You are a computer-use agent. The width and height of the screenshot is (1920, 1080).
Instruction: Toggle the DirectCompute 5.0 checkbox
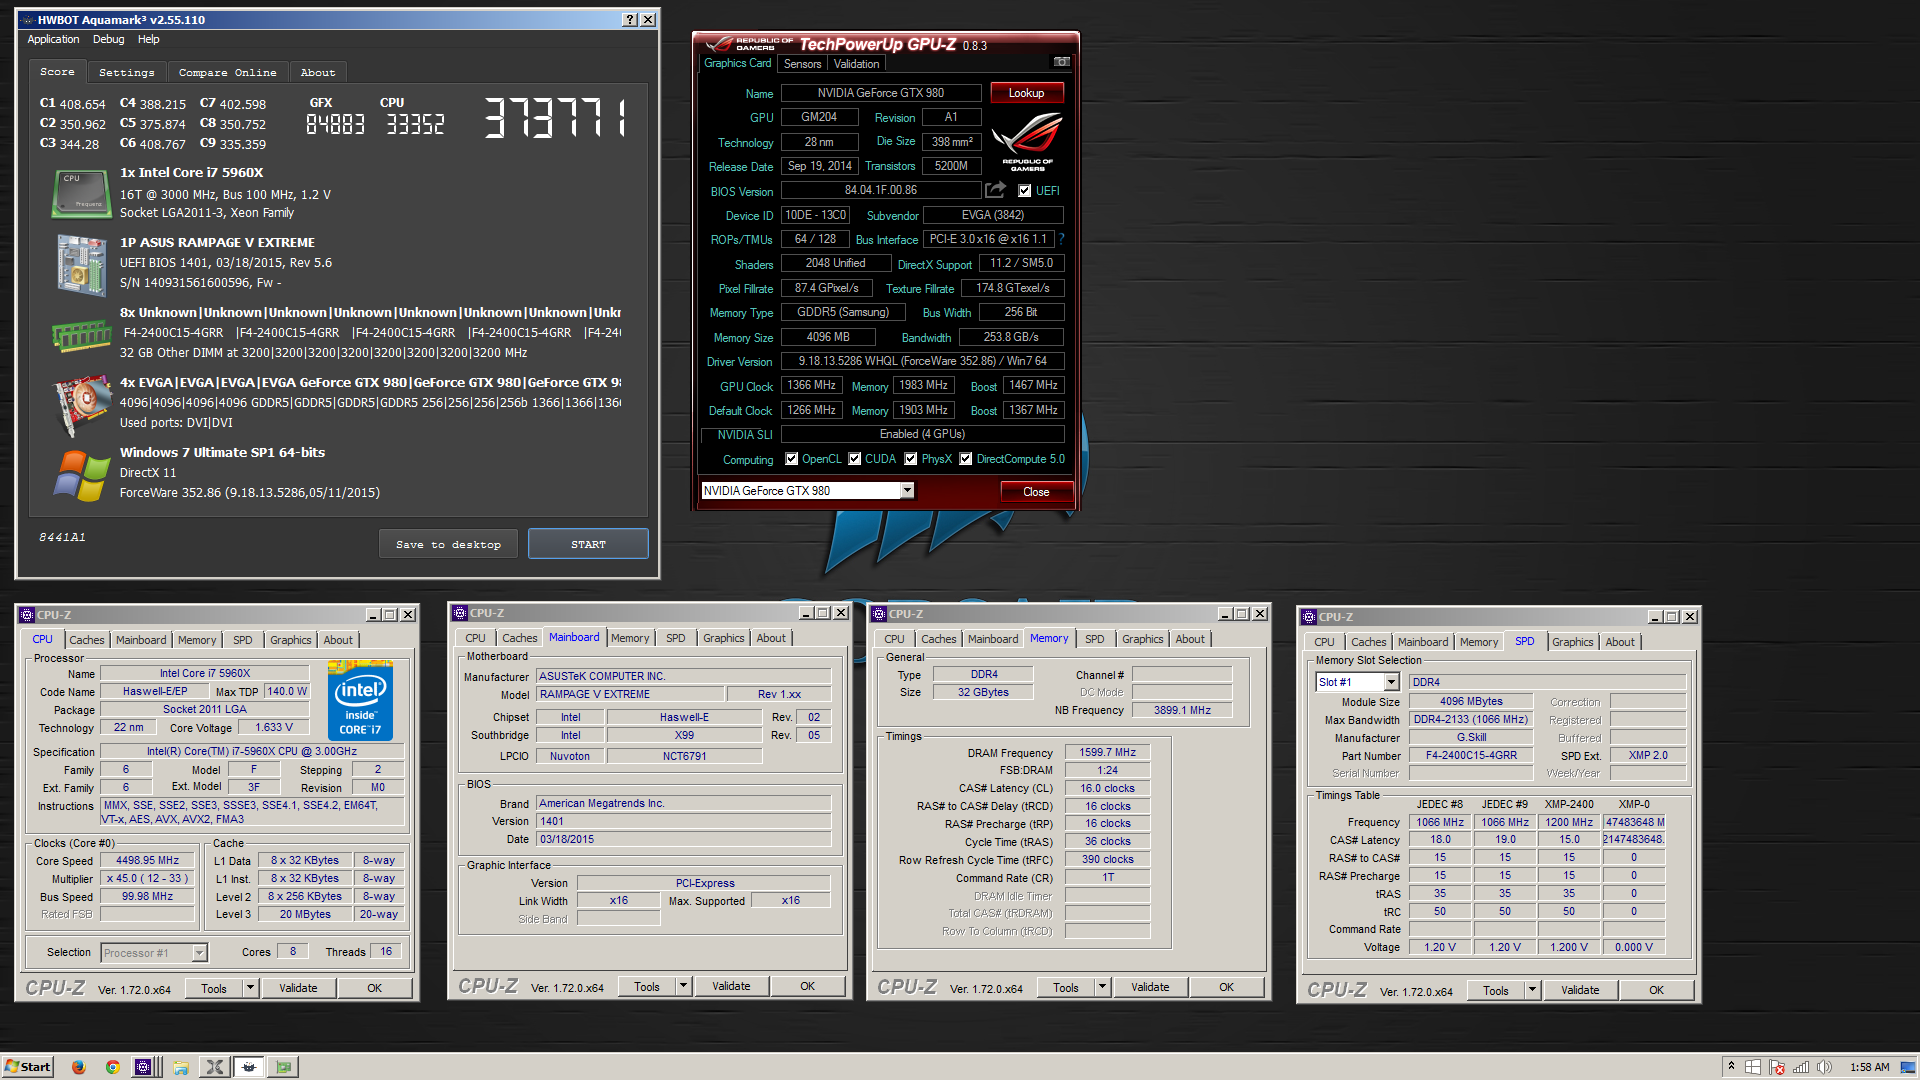(966, 459)
